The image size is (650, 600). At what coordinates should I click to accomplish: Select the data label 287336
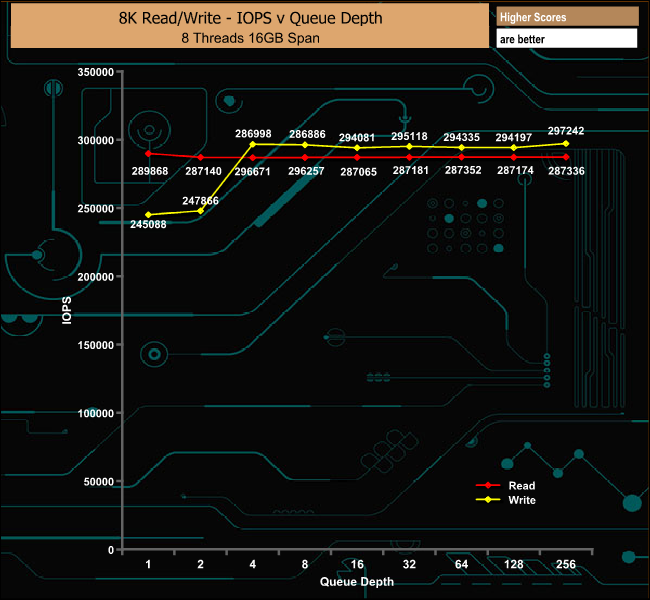(x=566, y=171)
